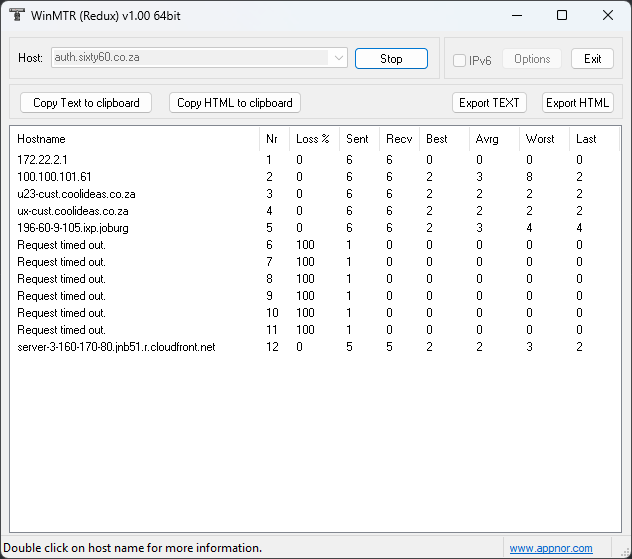Expand the Host dropdown arrow
This screenshot has height=559, width=632.
tap(339, 58)
